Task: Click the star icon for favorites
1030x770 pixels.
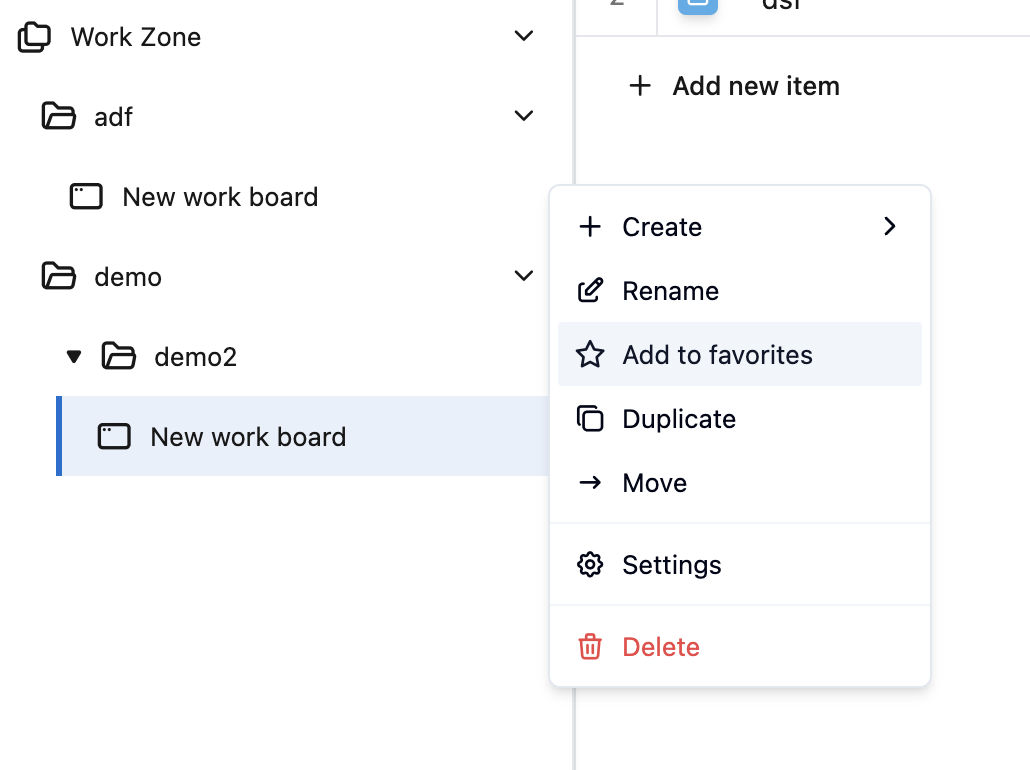Action: tap(590, 355)
